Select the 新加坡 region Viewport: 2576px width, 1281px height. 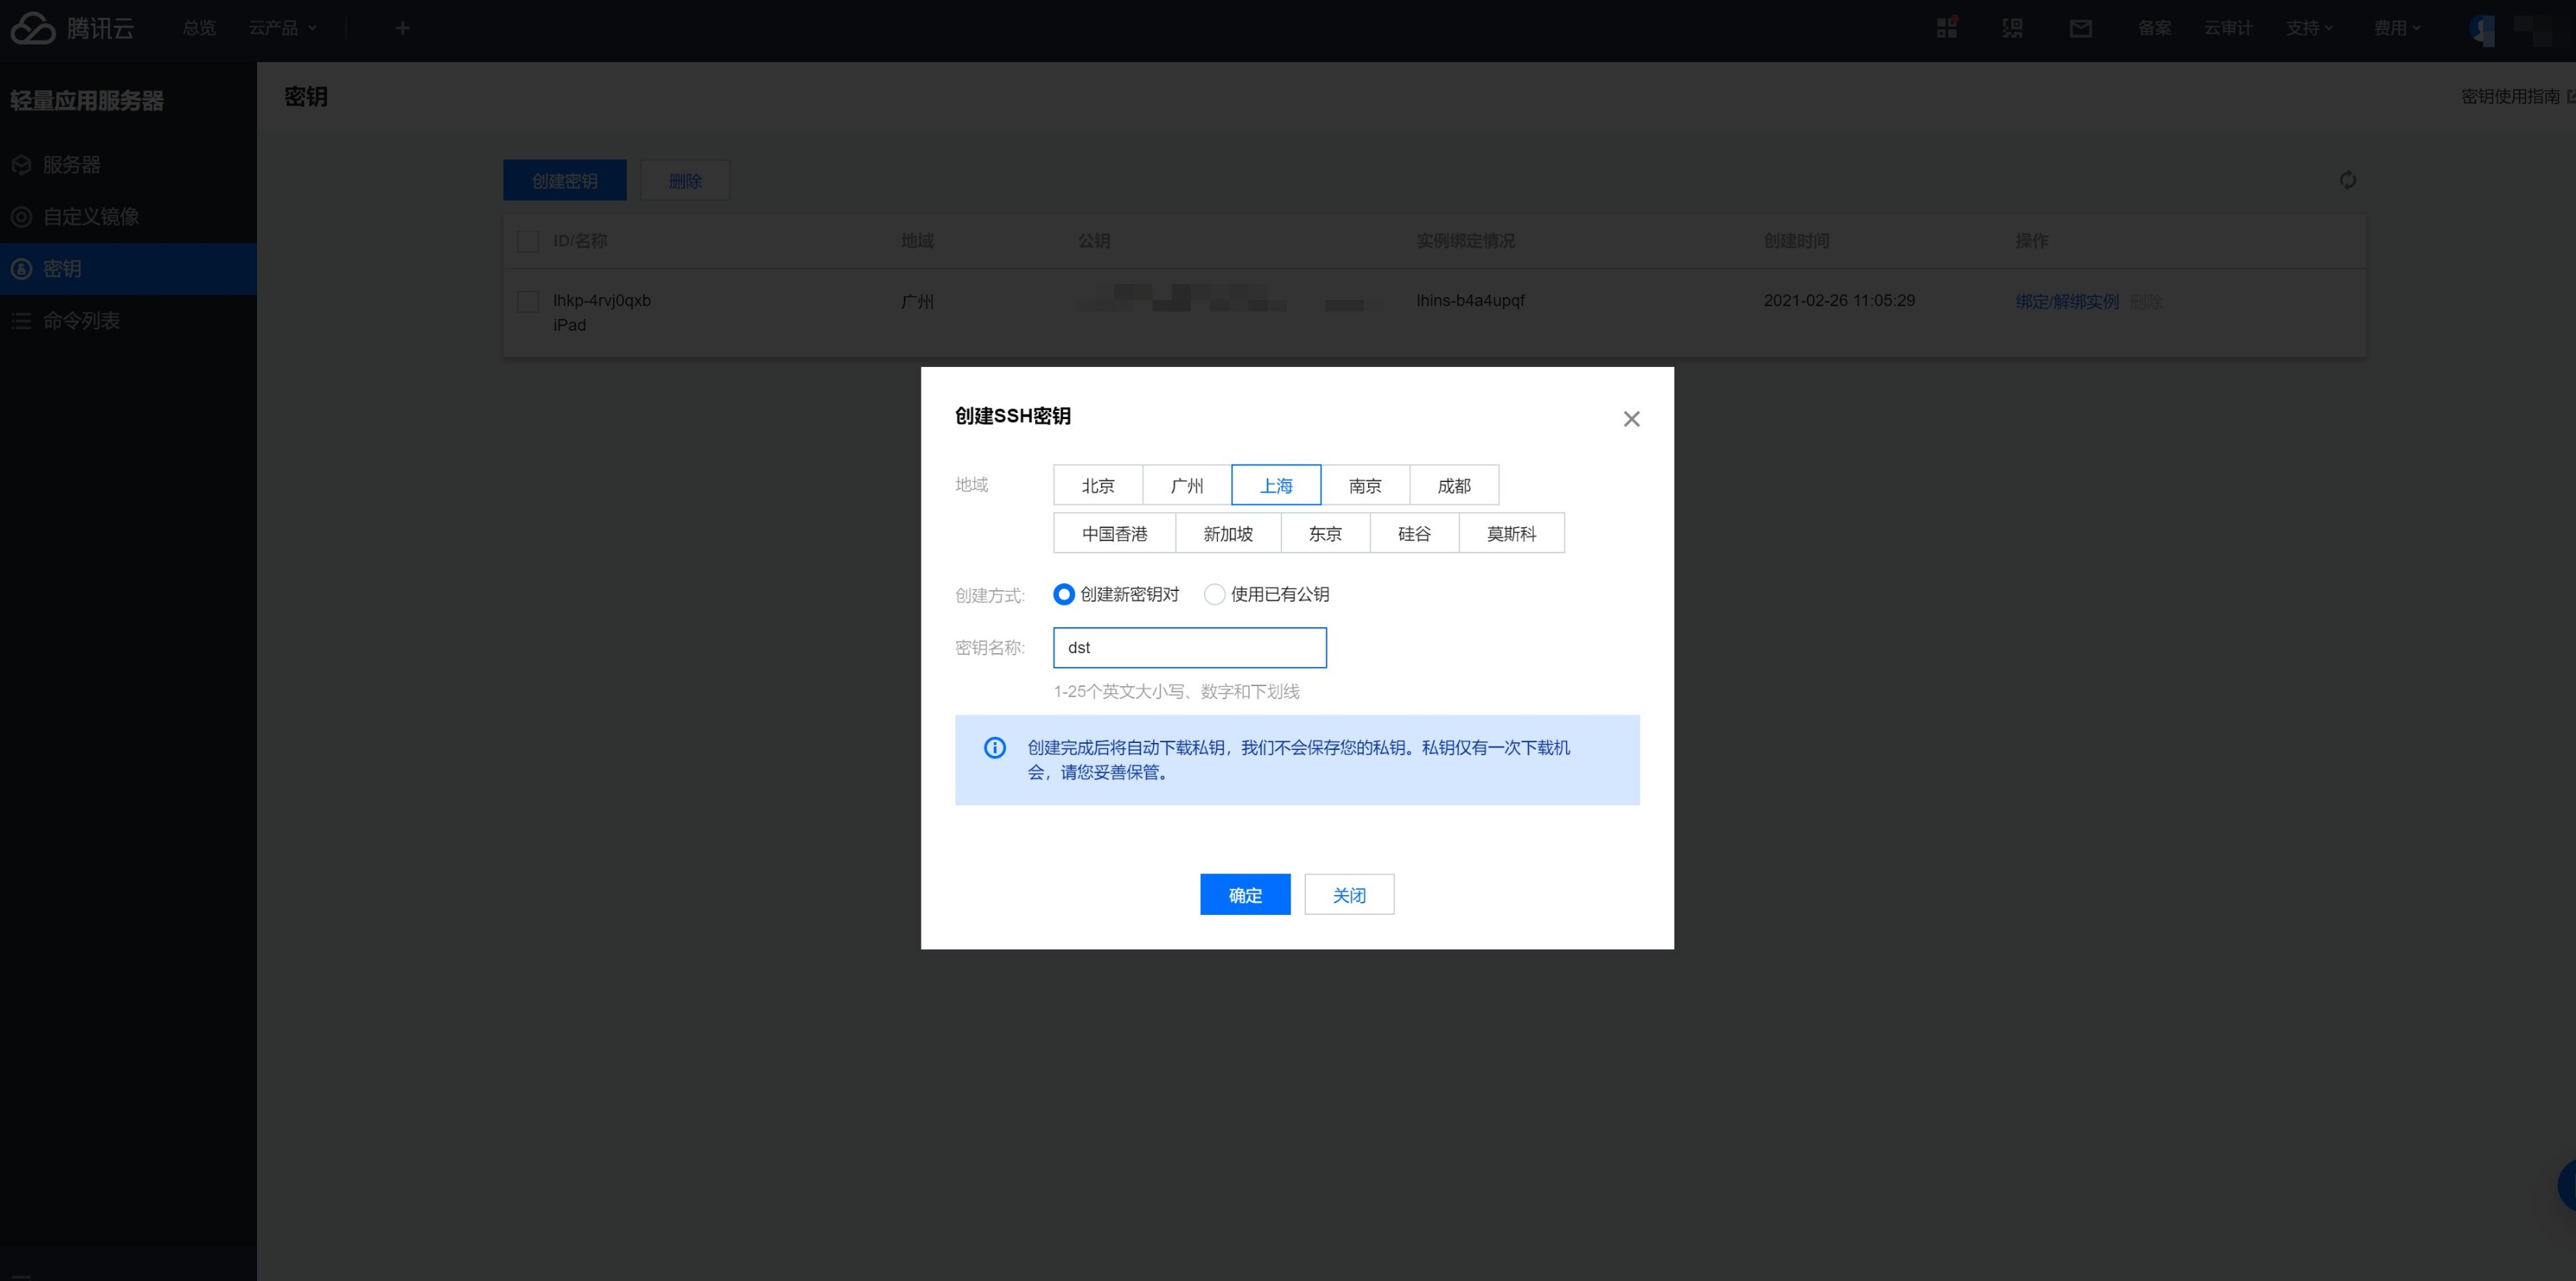click(1228, 533)
